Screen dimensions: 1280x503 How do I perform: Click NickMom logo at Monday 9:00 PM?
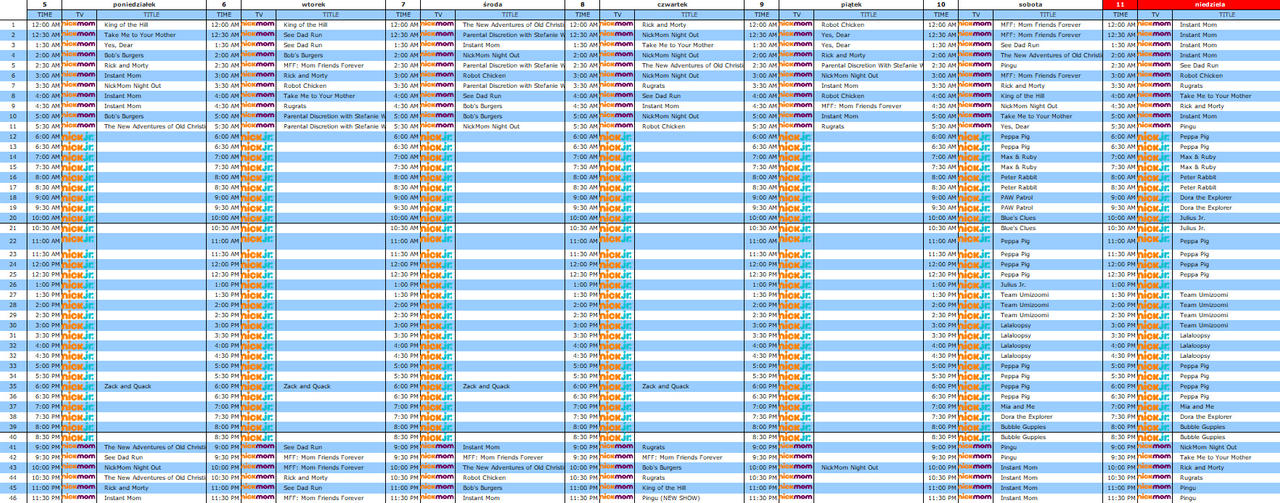(81, 447)
